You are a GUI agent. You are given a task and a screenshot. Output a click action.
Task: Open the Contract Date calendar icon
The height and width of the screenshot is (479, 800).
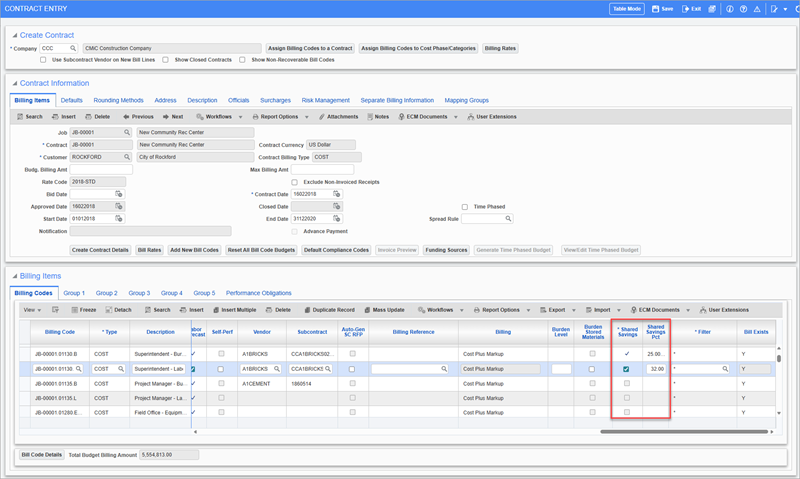coord(337,194)
